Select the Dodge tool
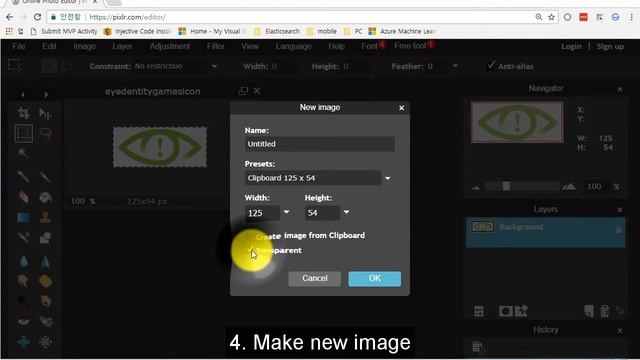Image resolution: width=640 pixels, height=360 pixels. (23, 301)
